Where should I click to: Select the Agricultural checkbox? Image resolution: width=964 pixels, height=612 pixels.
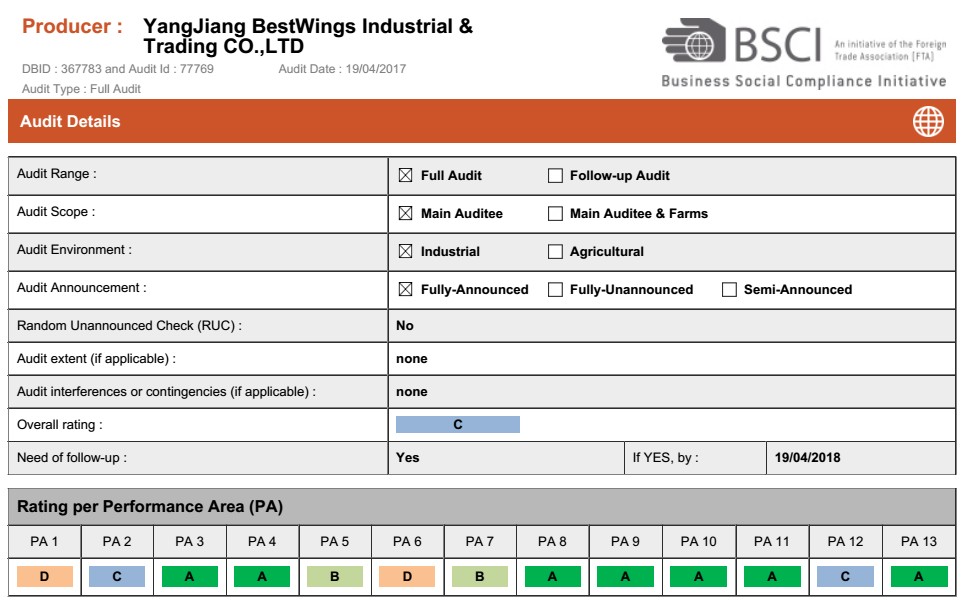[x=555, y=252]
